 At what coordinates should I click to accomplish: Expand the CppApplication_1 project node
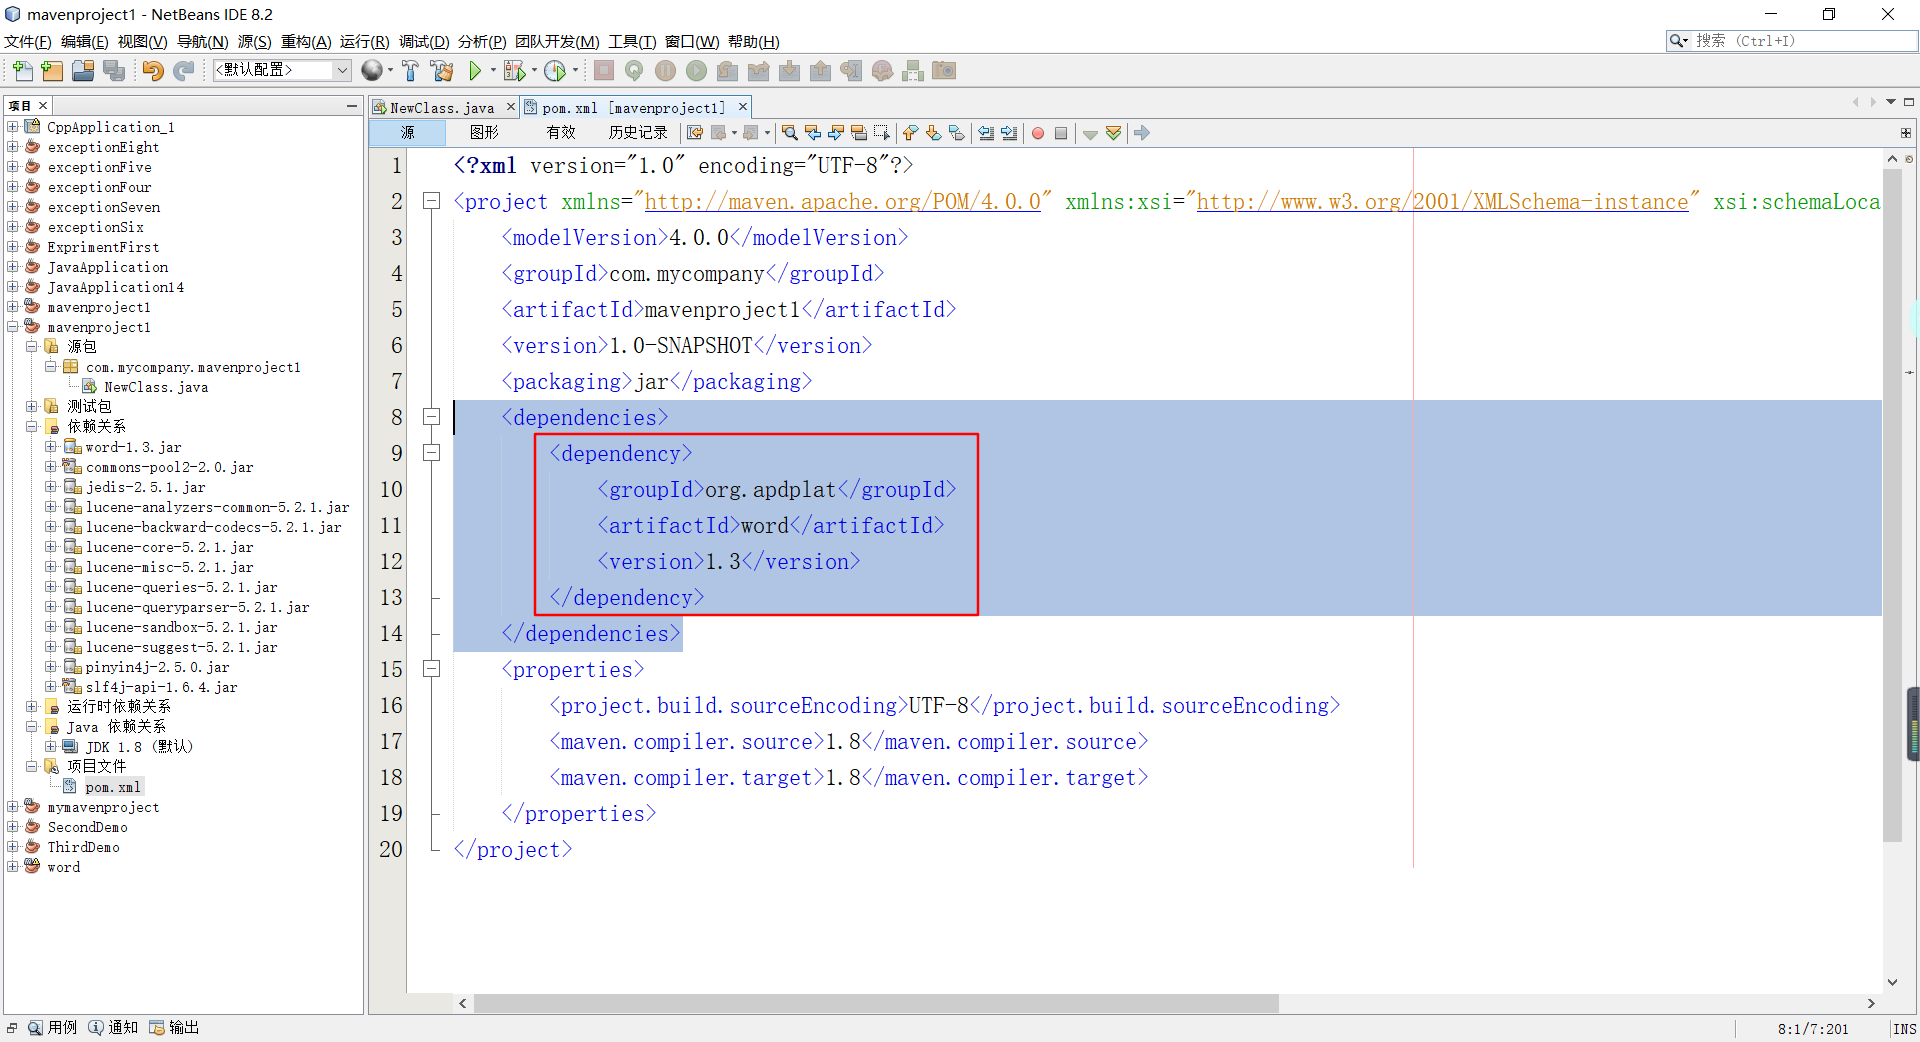coord(13,127)
